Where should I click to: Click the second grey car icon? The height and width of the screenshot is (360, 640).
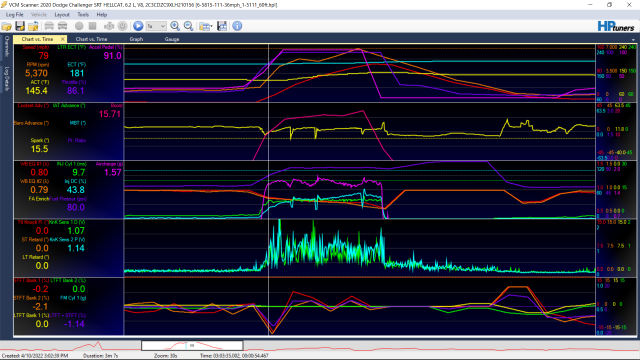click(62, 26)
